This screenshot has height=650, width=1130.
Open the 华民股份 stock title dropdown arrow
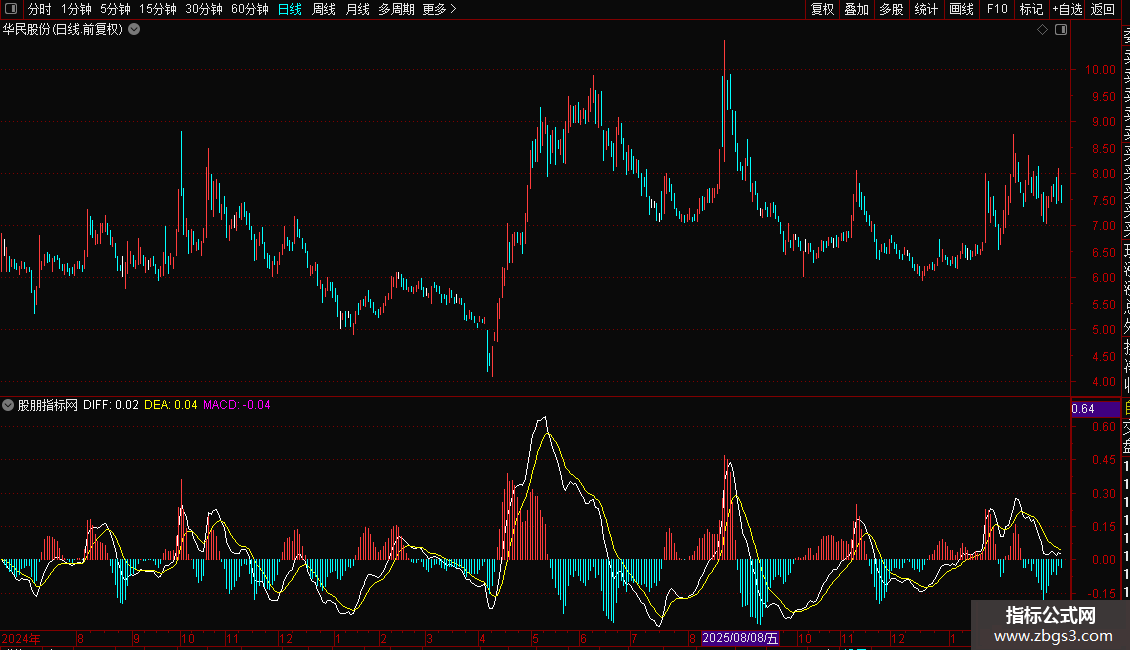tap(134, 30)
